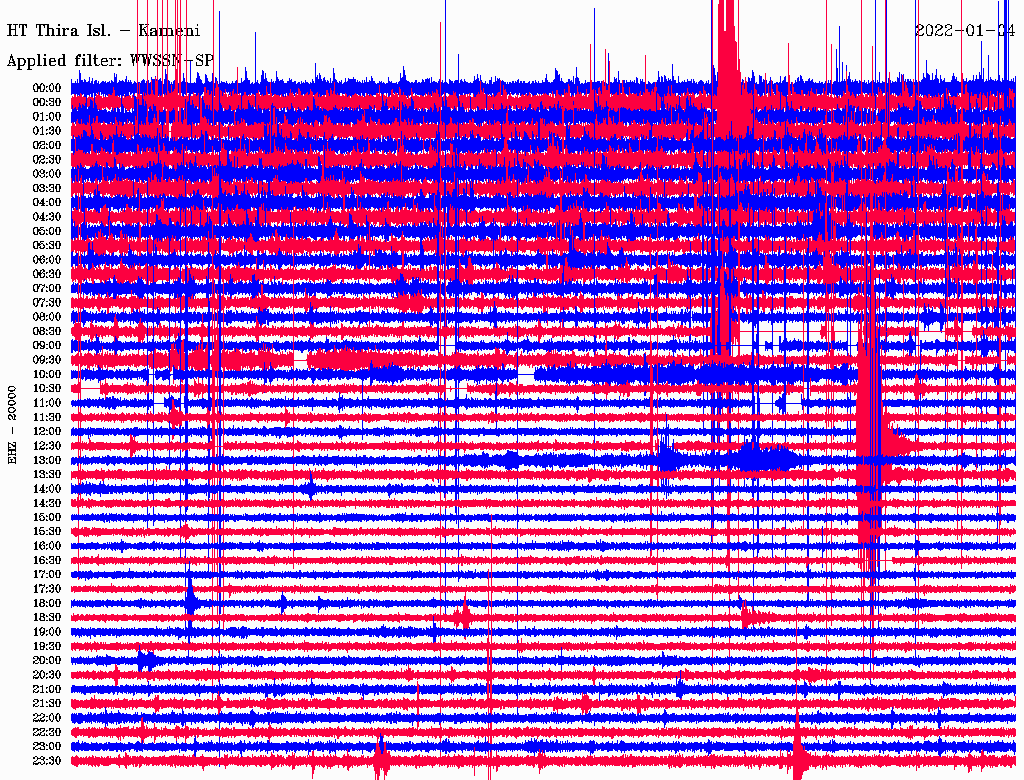1024x780 pixels.
Task: Click the 07:00 time label
Action: tap(47, 288)
